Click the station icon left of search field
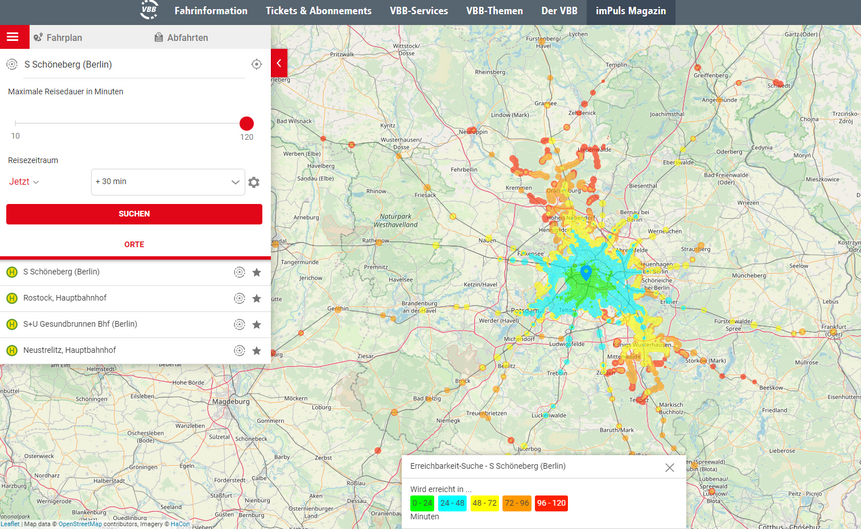 (x=12, y=64)
